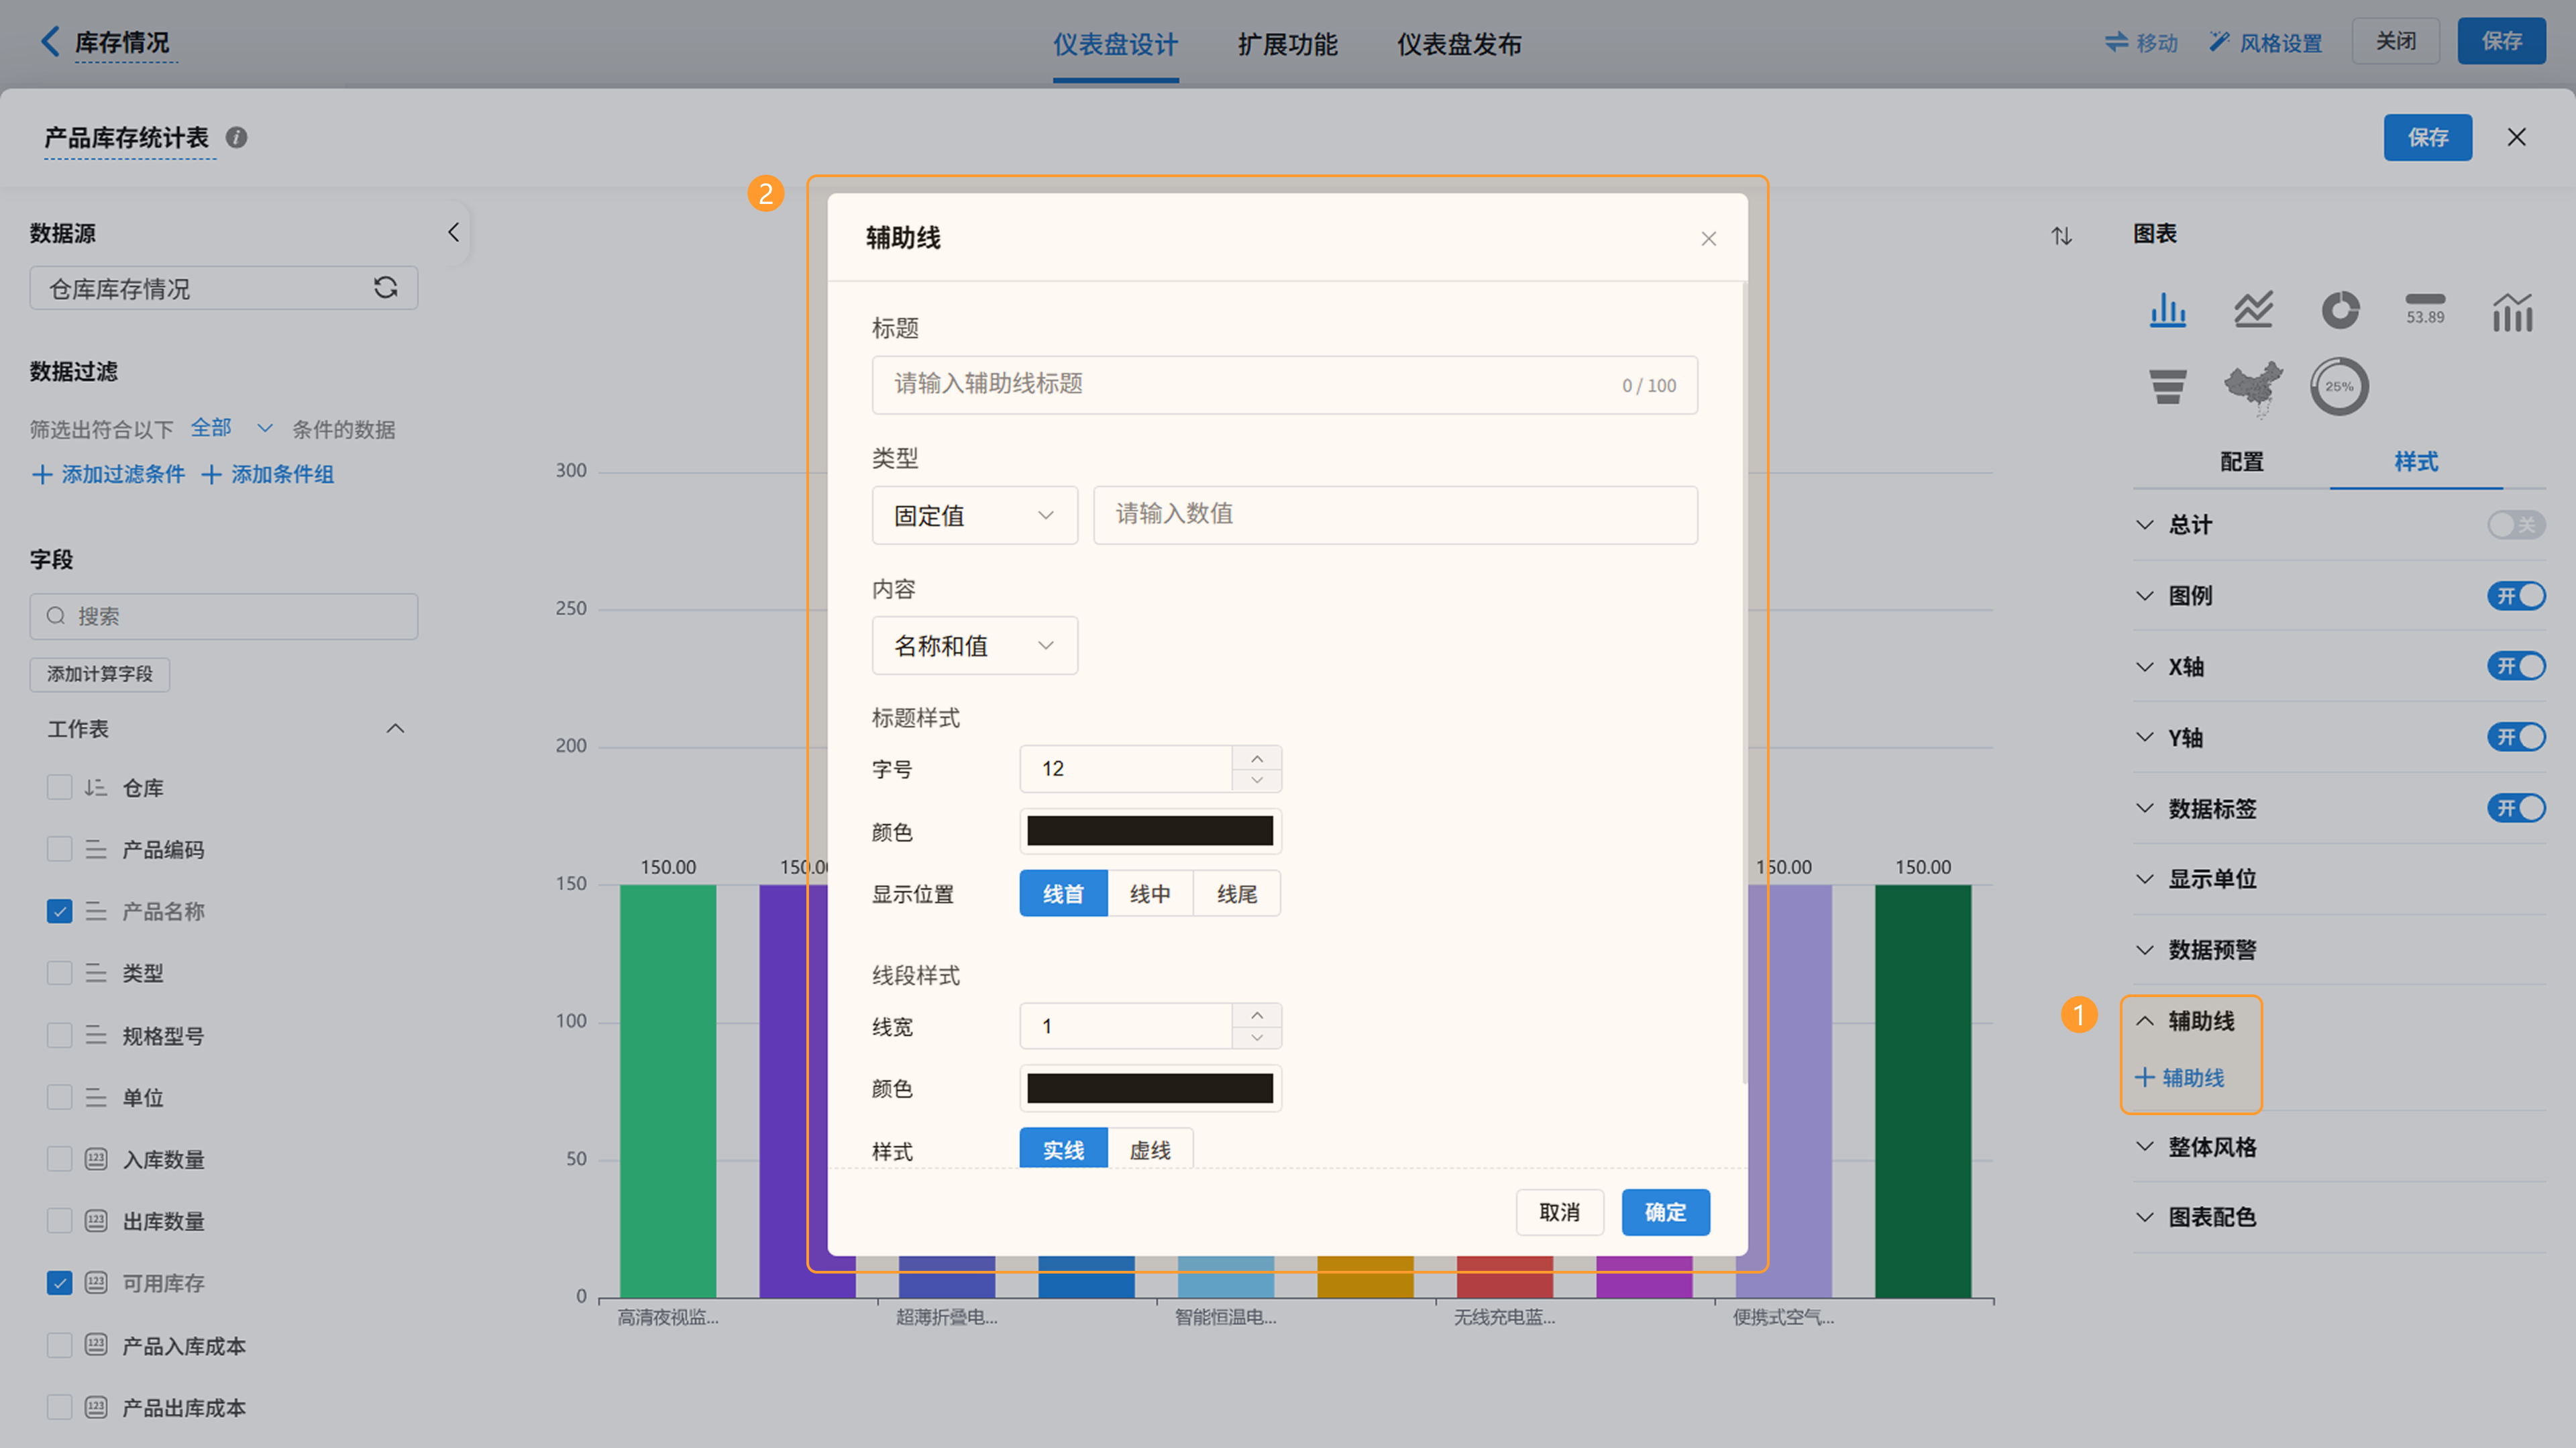Open the 名称和值 content dropdown
The width and height of the screenshot is (2576, 1448).
click(x=974, y=646)
